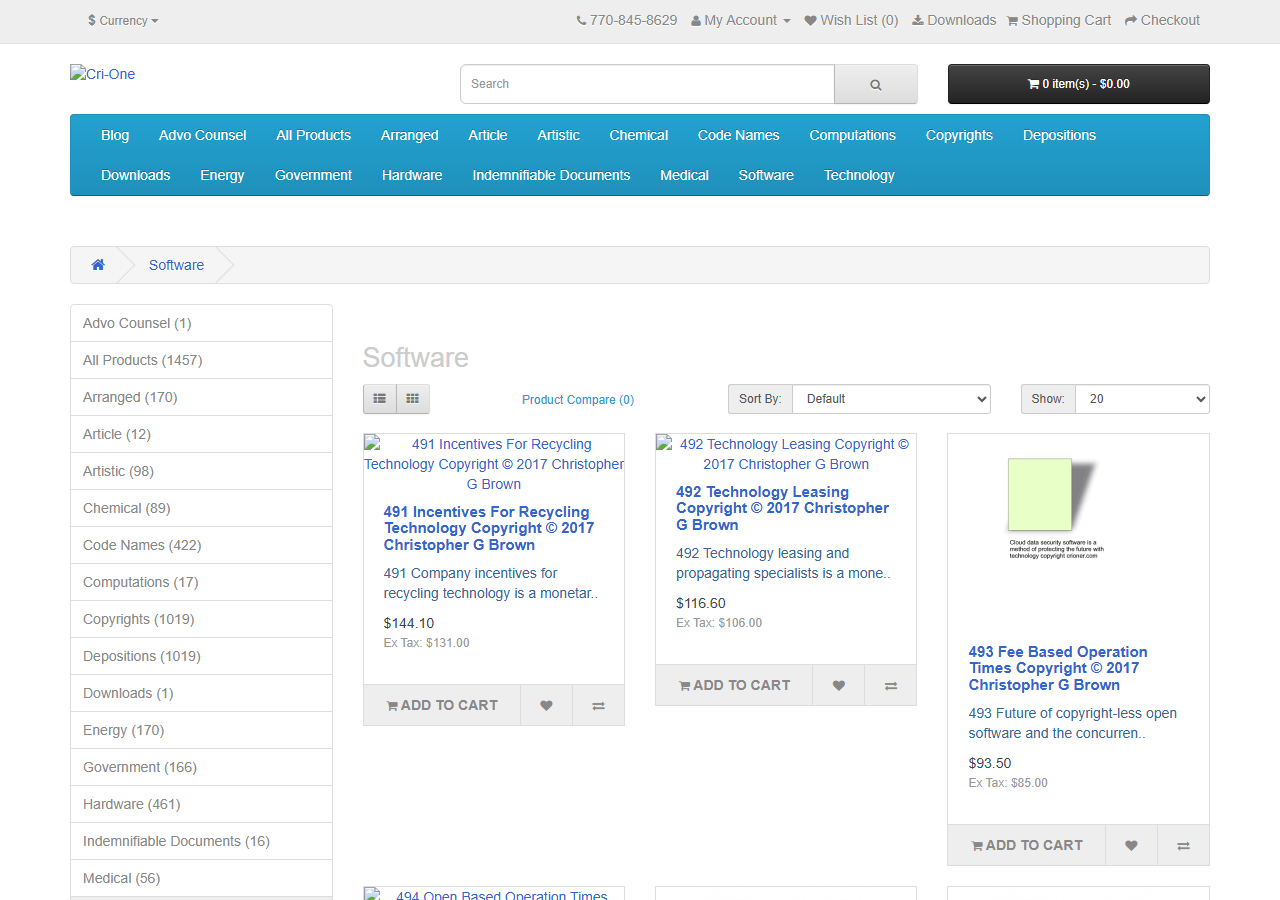Click price text $144.10

coord(409,623)
